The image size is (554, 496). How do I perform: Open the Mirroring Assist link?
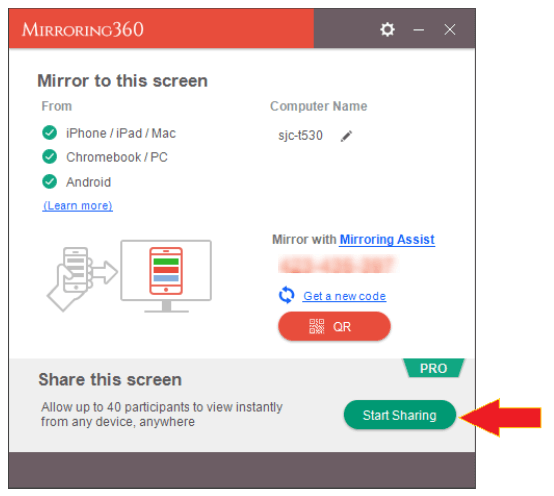387,240
